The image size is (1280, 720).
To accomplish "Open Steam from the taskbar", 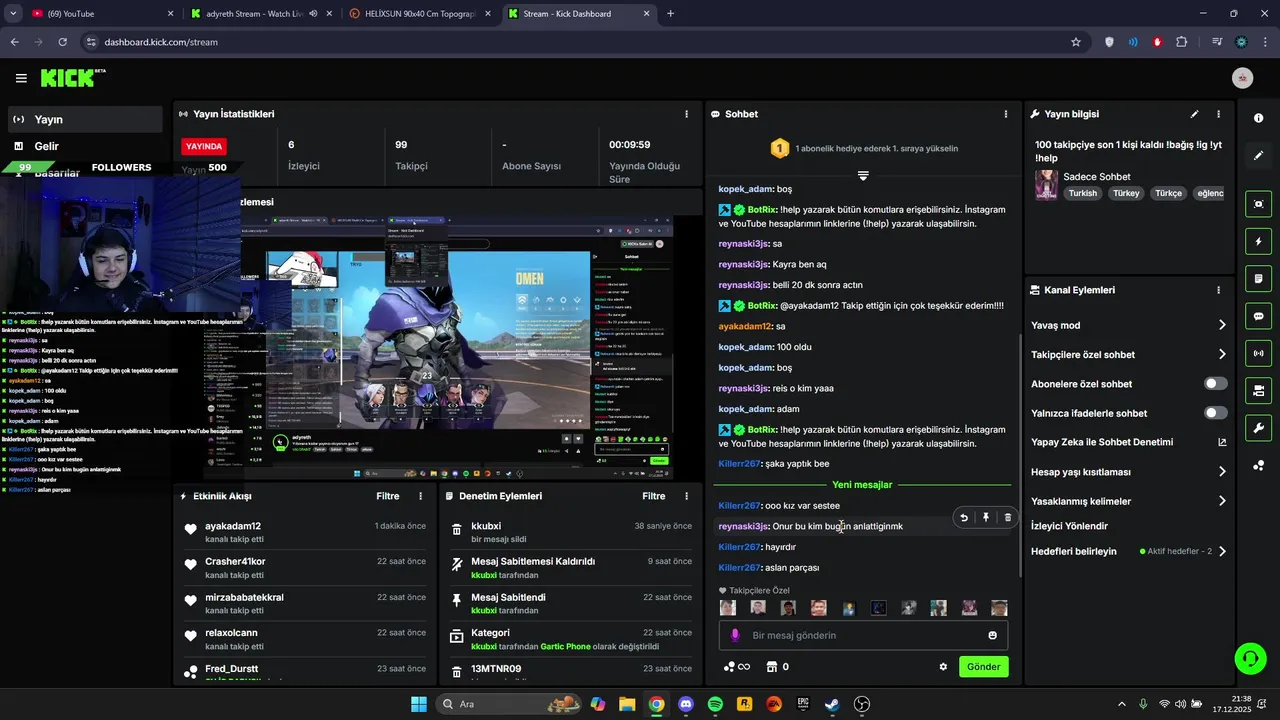I will click(x=832, y=704).
